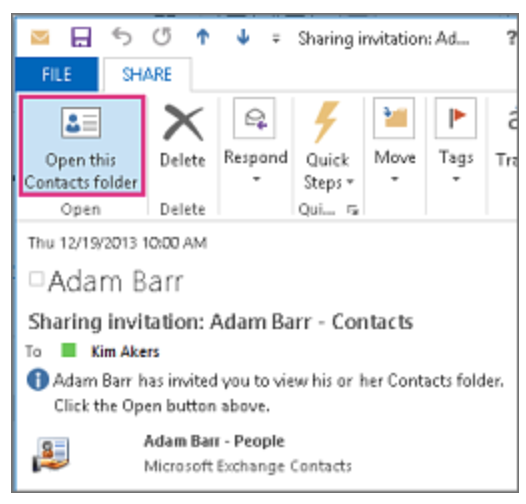Screen dimensions: 526x504
Task: Go to previous item with up arrow
Action: tap(203, 37)
